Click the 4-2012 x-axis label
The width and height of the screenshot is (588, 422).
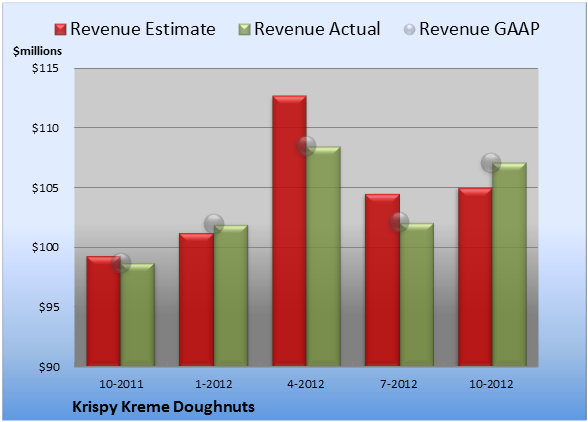tap(306, 384)
